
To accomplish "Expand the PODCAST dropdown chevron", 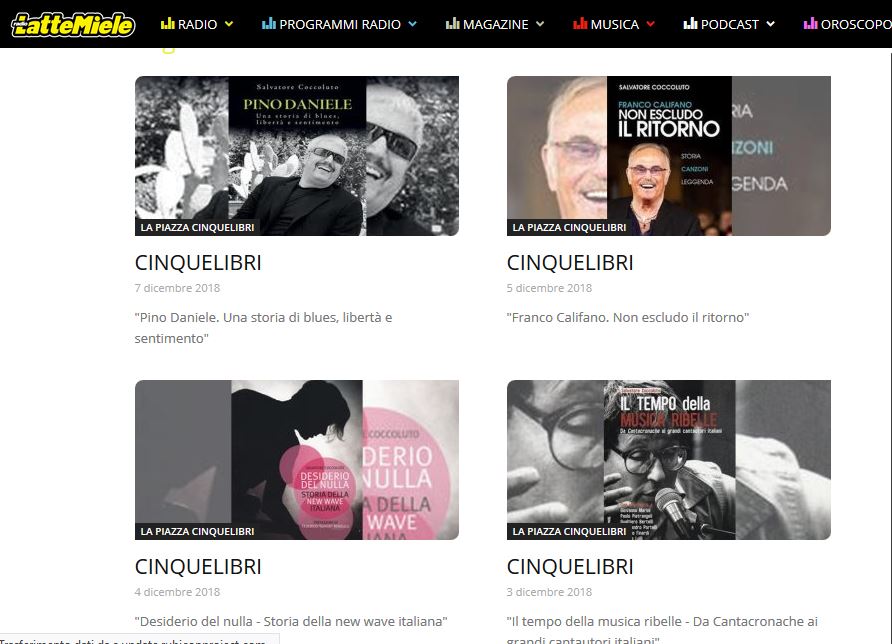I will pos(770,24).
